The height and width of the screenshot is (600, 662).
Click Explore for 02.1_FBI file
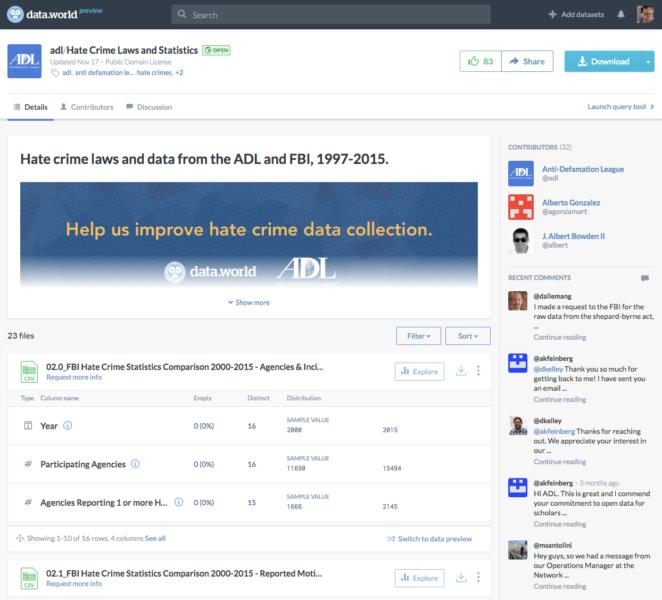(x=419, y=578)
